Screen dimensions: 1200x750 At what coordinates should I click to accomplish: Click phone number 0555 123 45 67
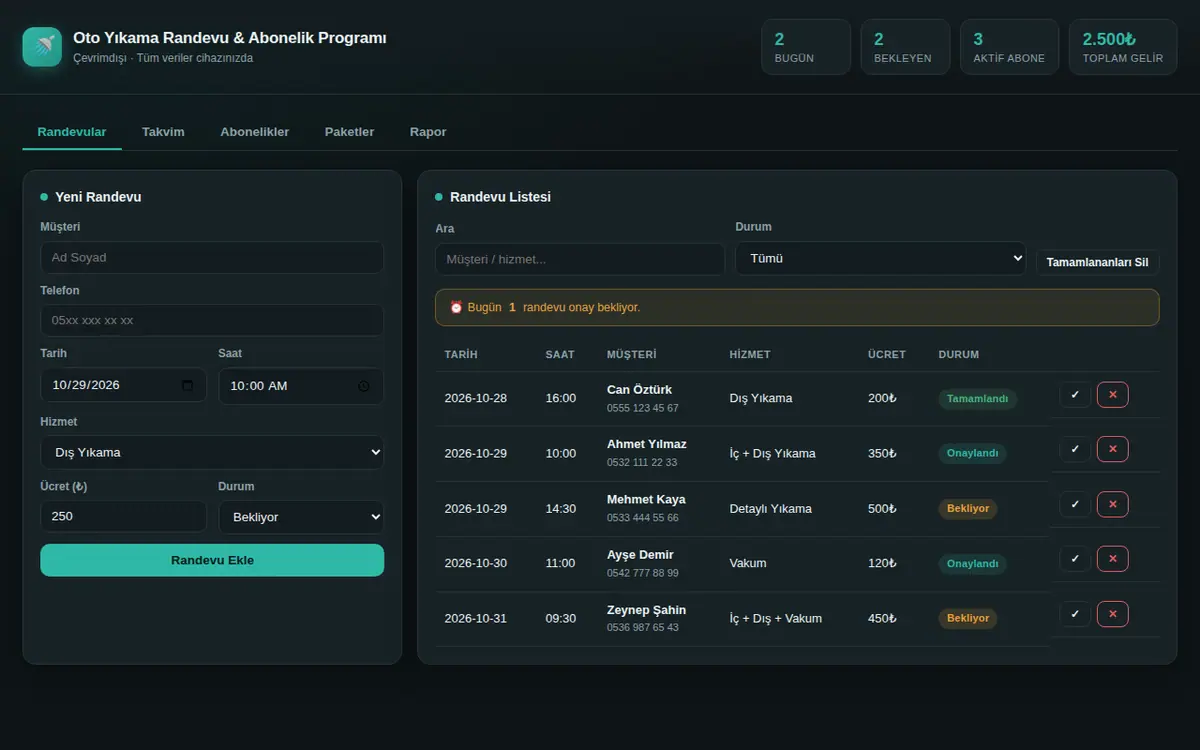[x=643, y=408]
